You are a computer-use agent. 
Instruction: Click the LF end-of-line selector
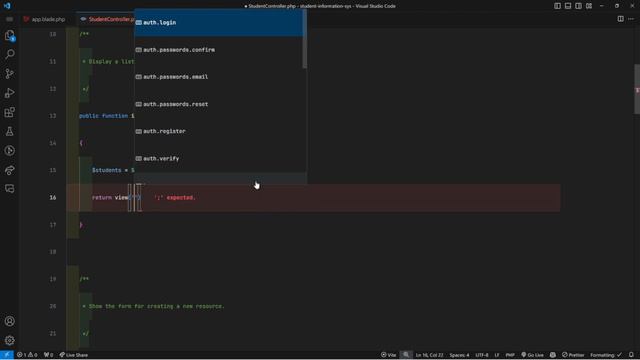(497, 355)
